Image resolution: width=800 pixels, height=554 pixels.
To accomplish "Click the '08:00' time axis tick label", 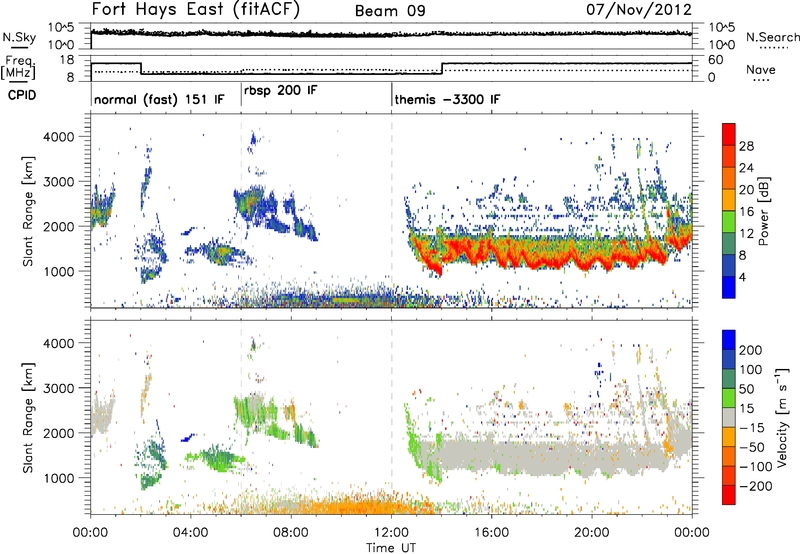I will pyautogui.click(x=291, y=533).
